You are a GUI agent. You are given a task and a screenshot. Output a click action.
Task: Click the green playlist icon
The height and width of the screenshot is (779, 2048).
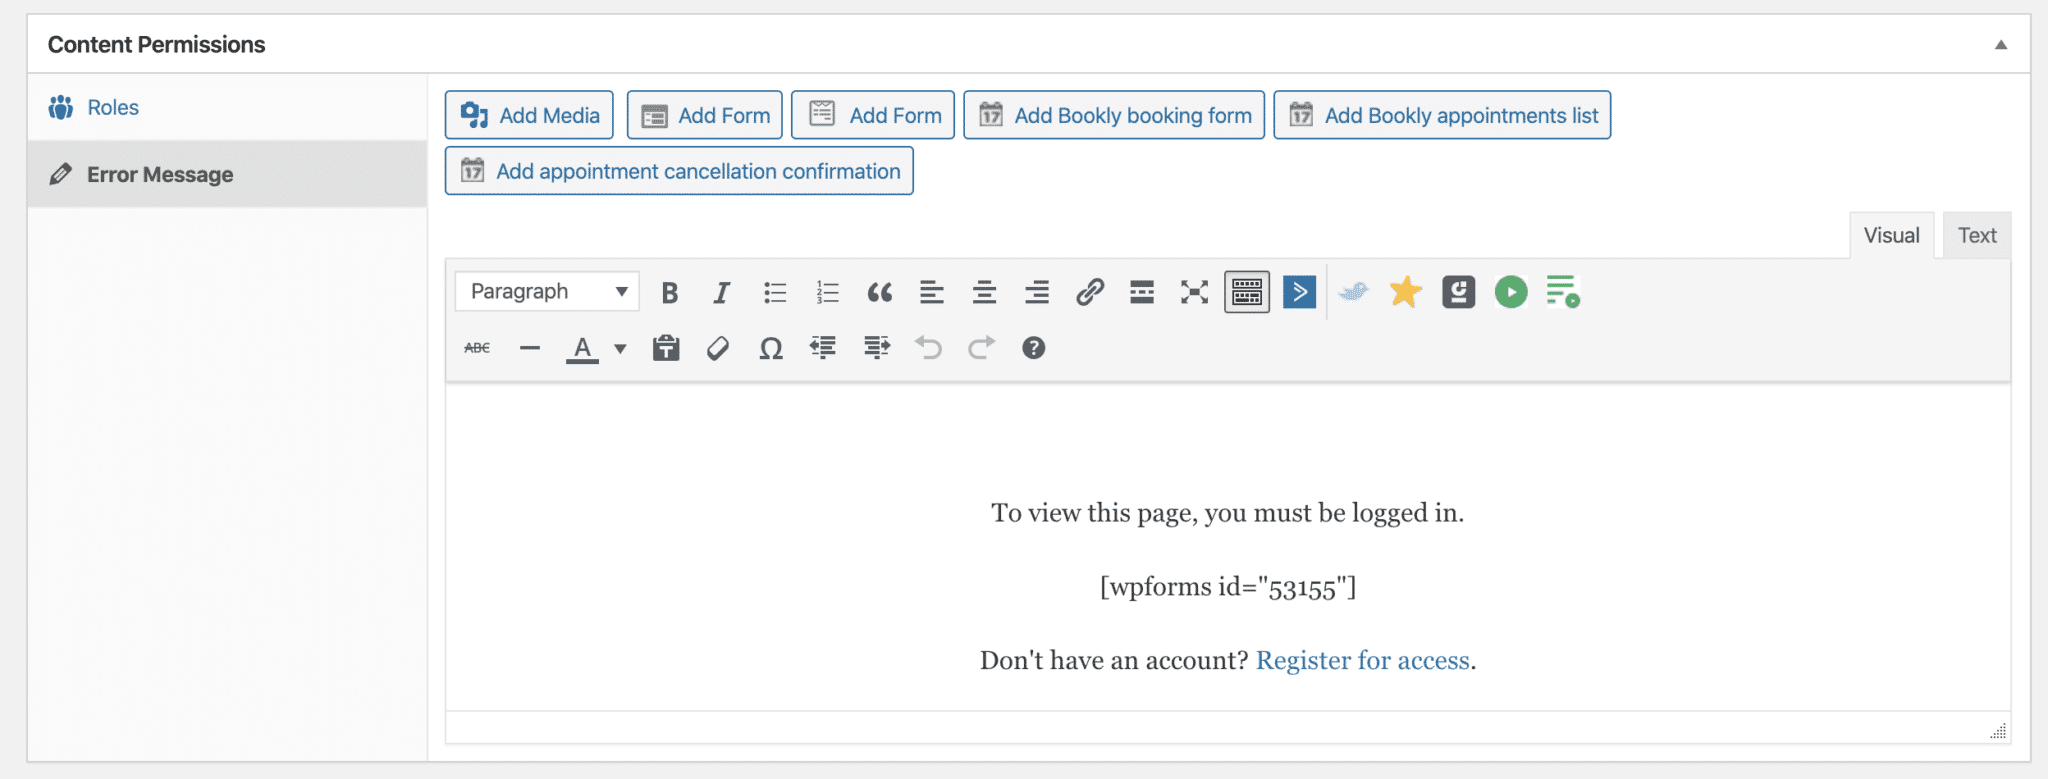1563,292
